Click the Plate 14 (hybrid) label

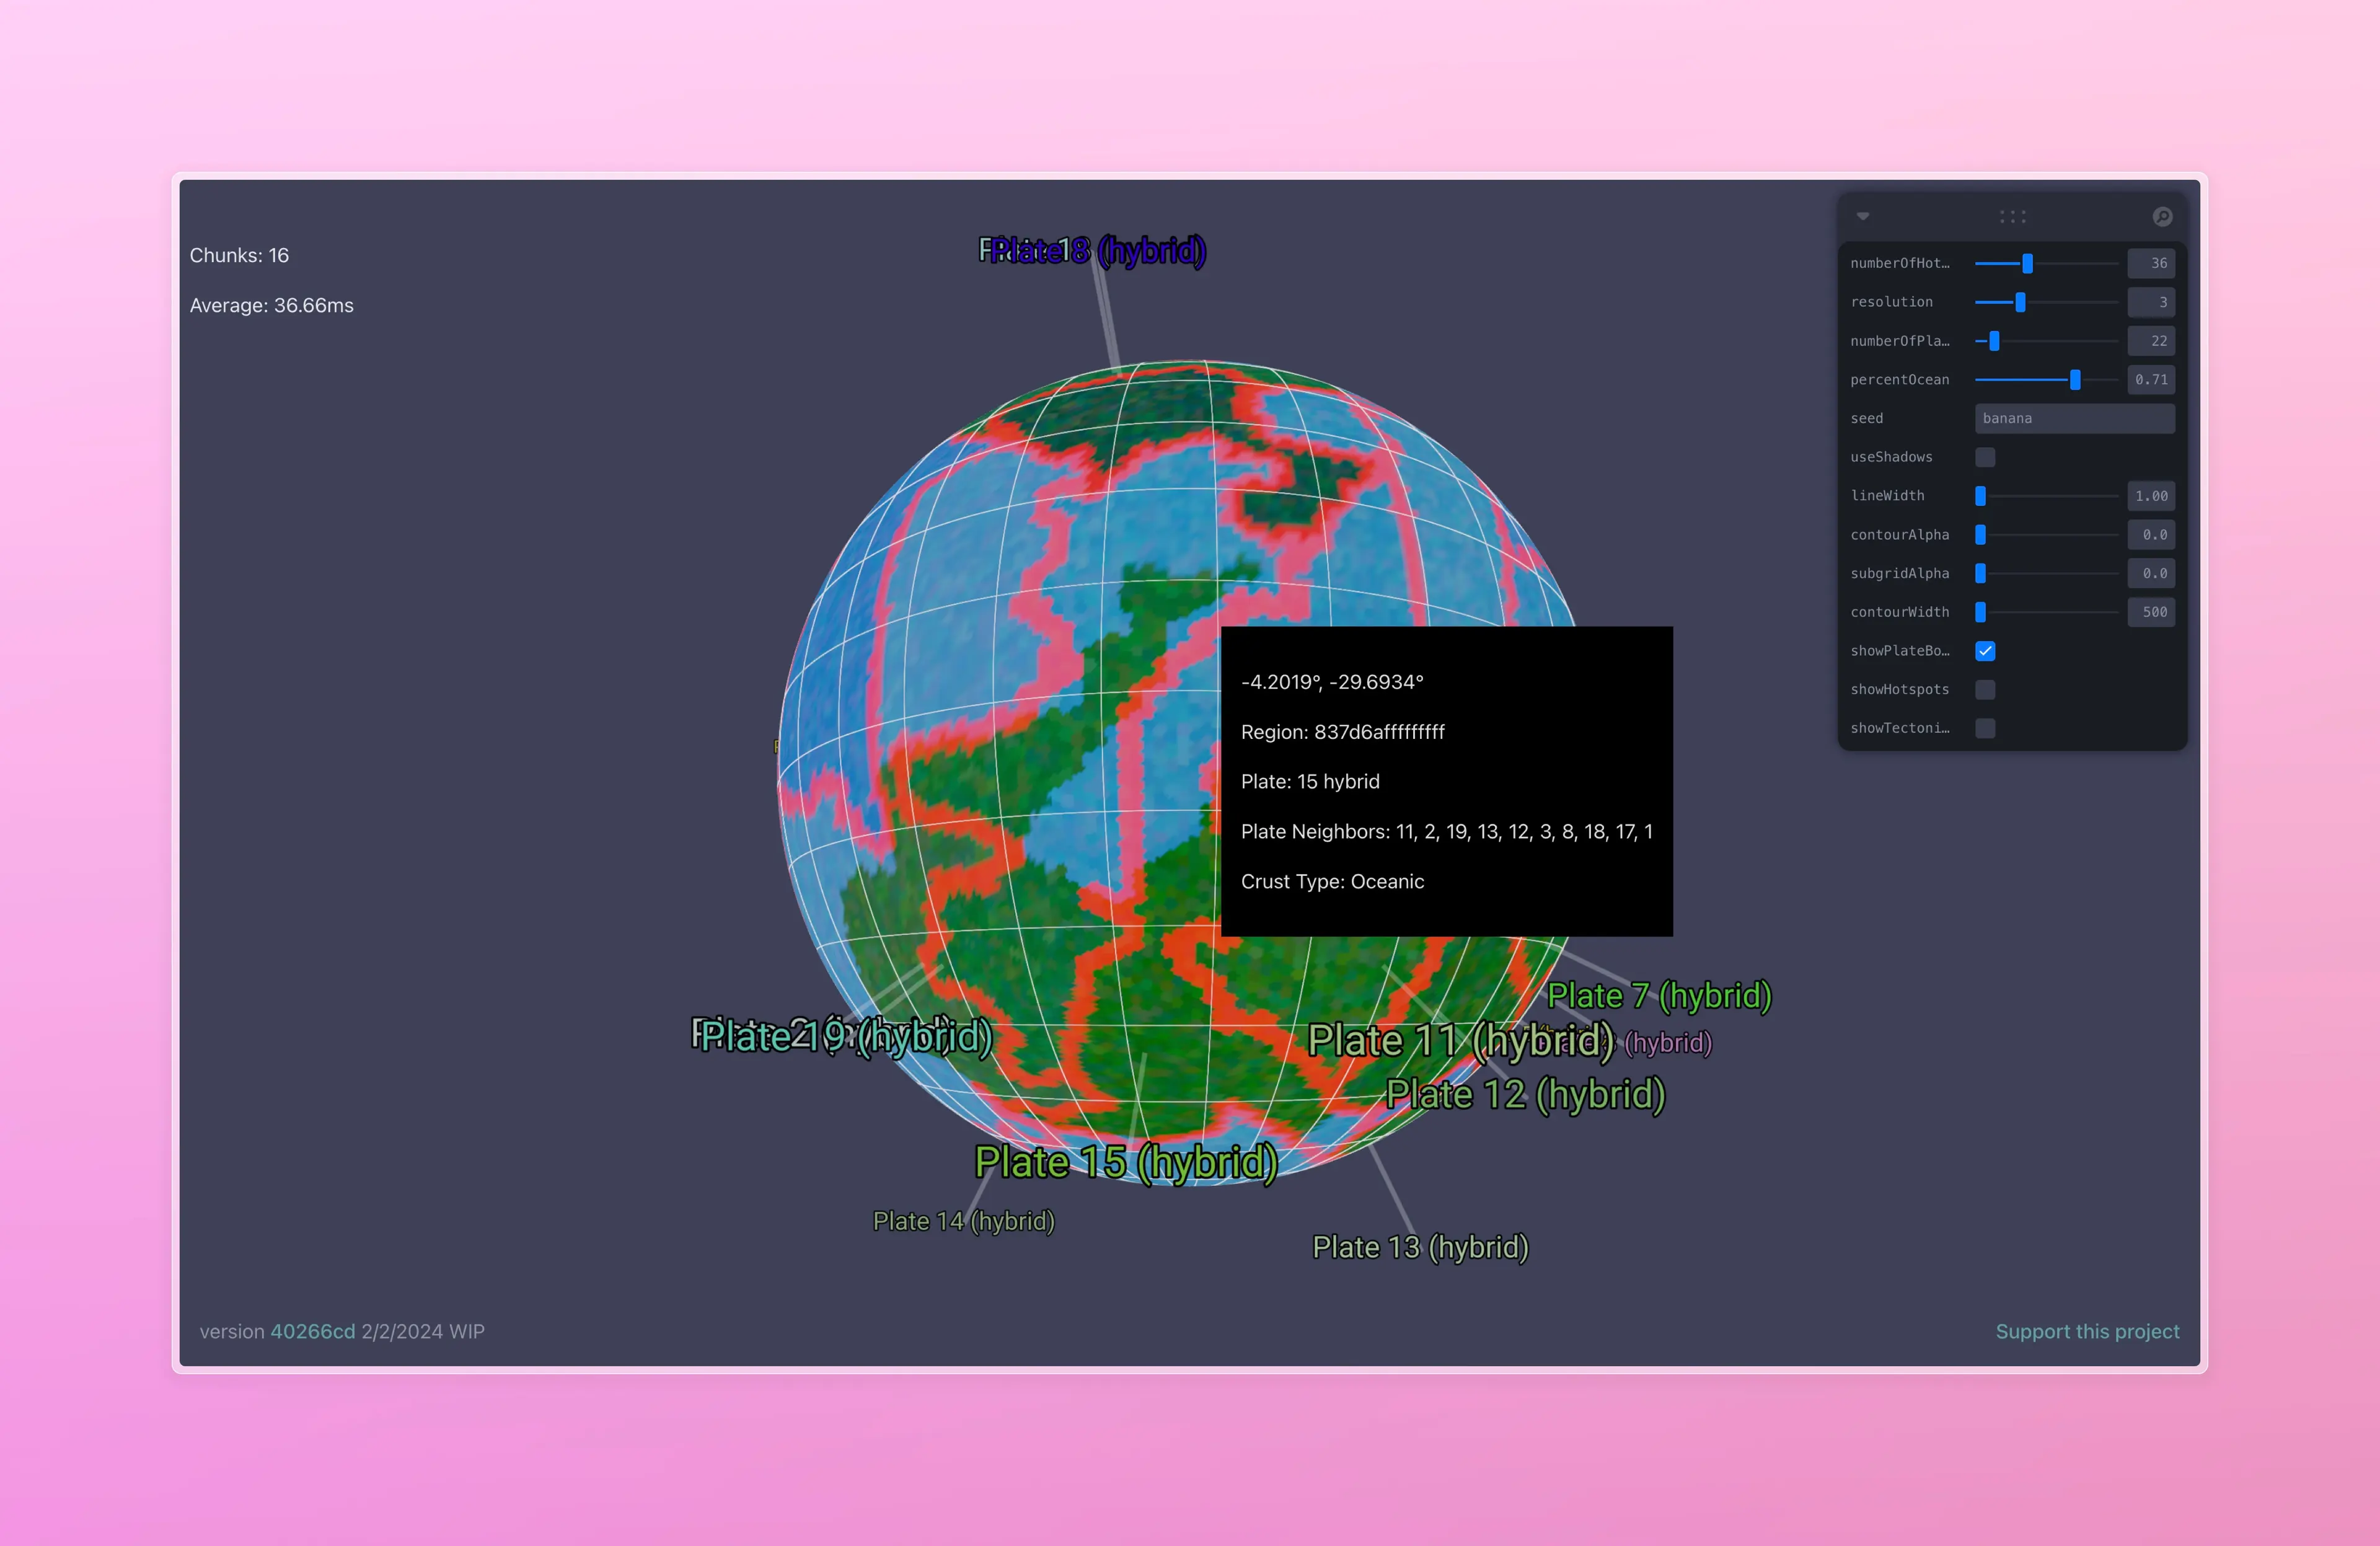(x=963, y=1221)
